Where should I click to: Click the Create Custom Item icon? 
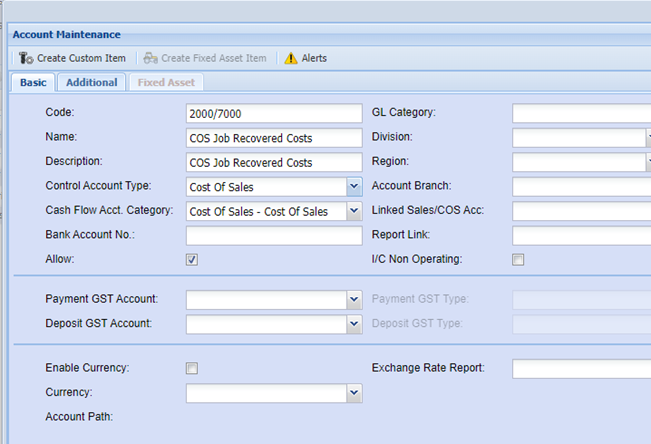point(26,58)
